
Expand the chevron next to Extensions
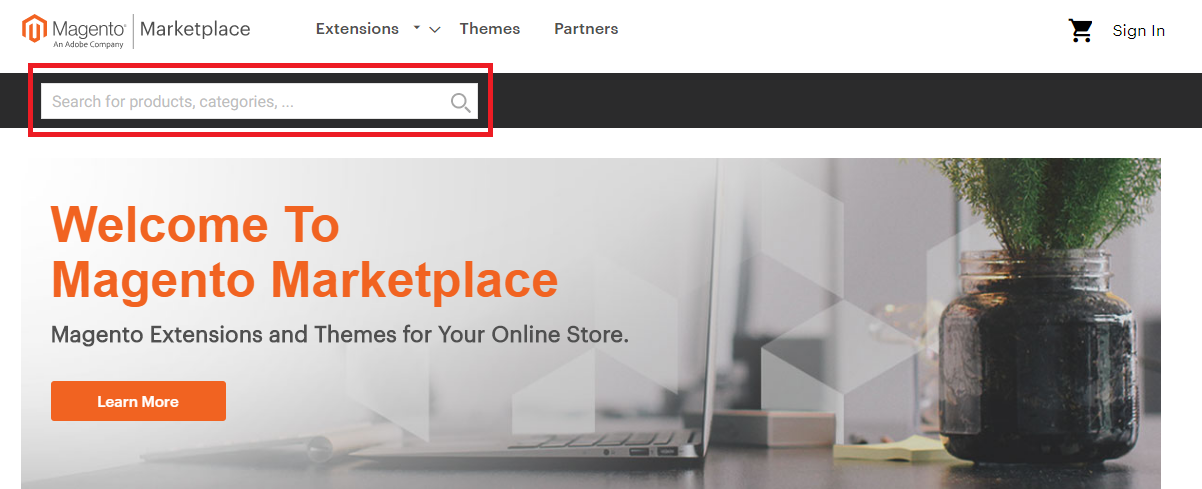click(434, 30)
